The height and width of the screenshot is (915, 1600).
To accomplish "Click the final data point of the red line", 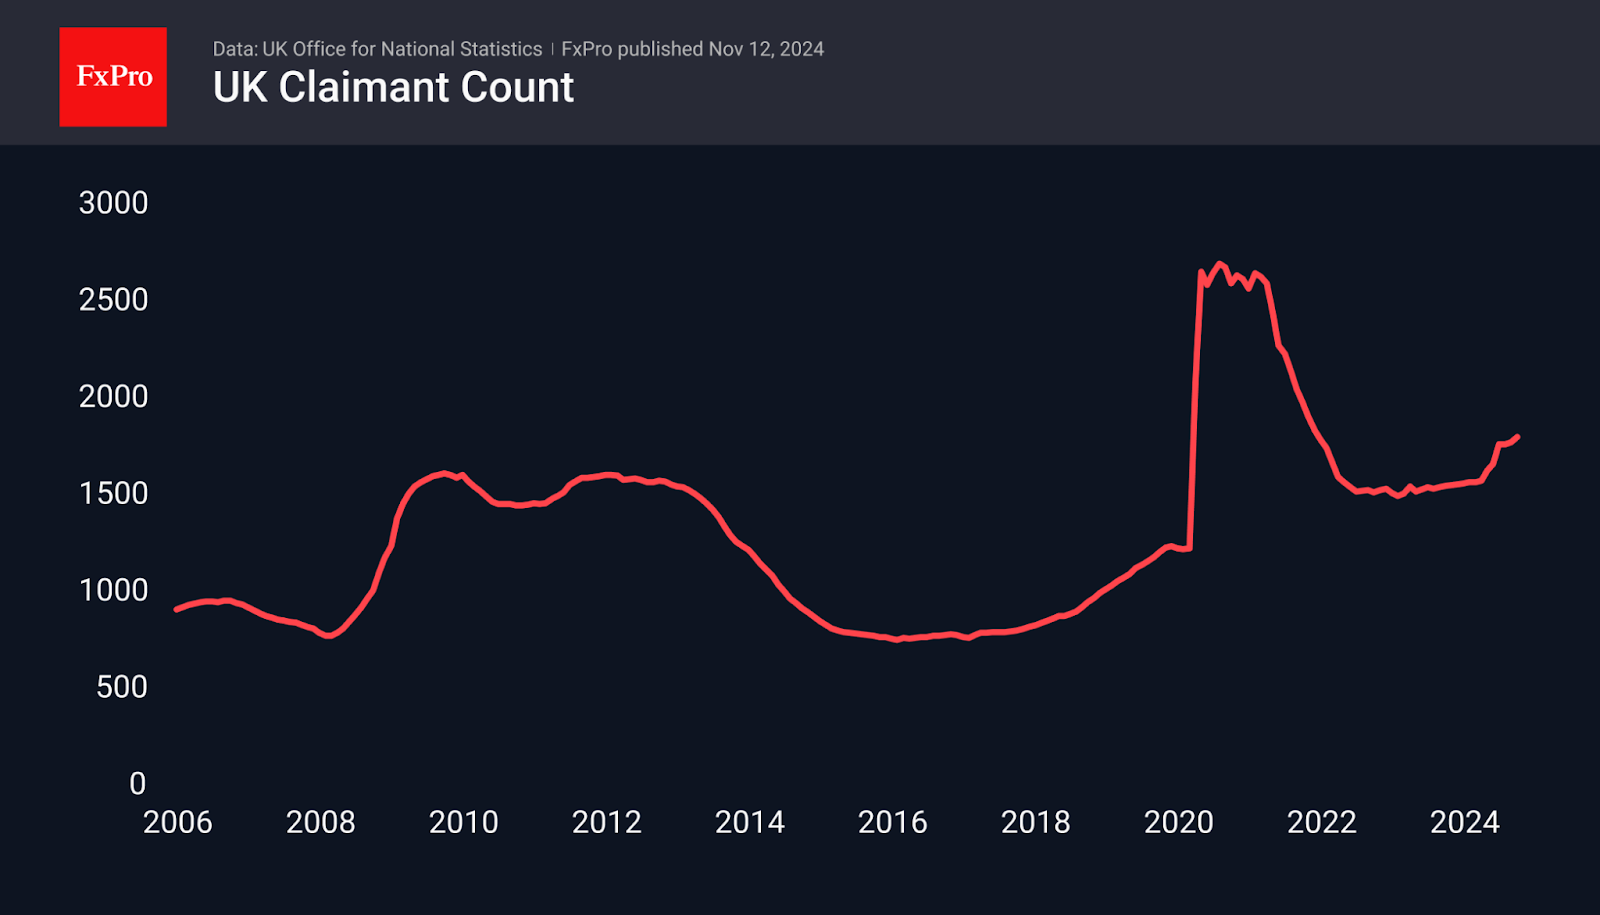I will [x=1517, y=437].
